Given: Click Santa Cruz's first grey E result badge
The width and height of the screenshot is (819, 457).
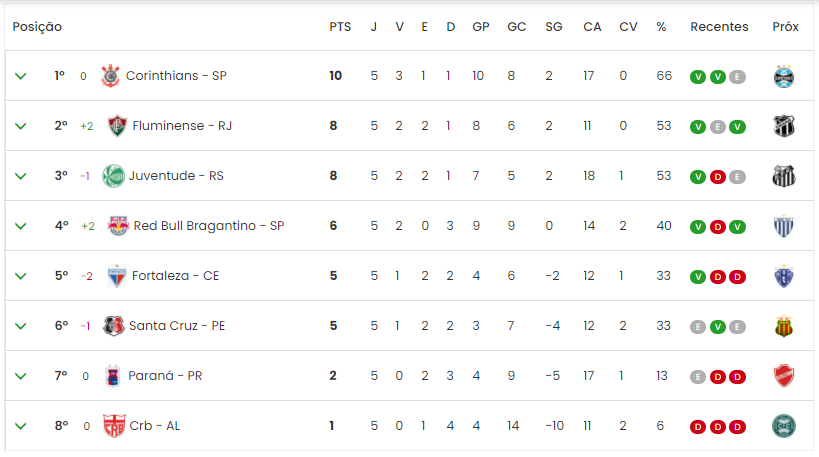Looking at the screenshot, I should point(698,327).
